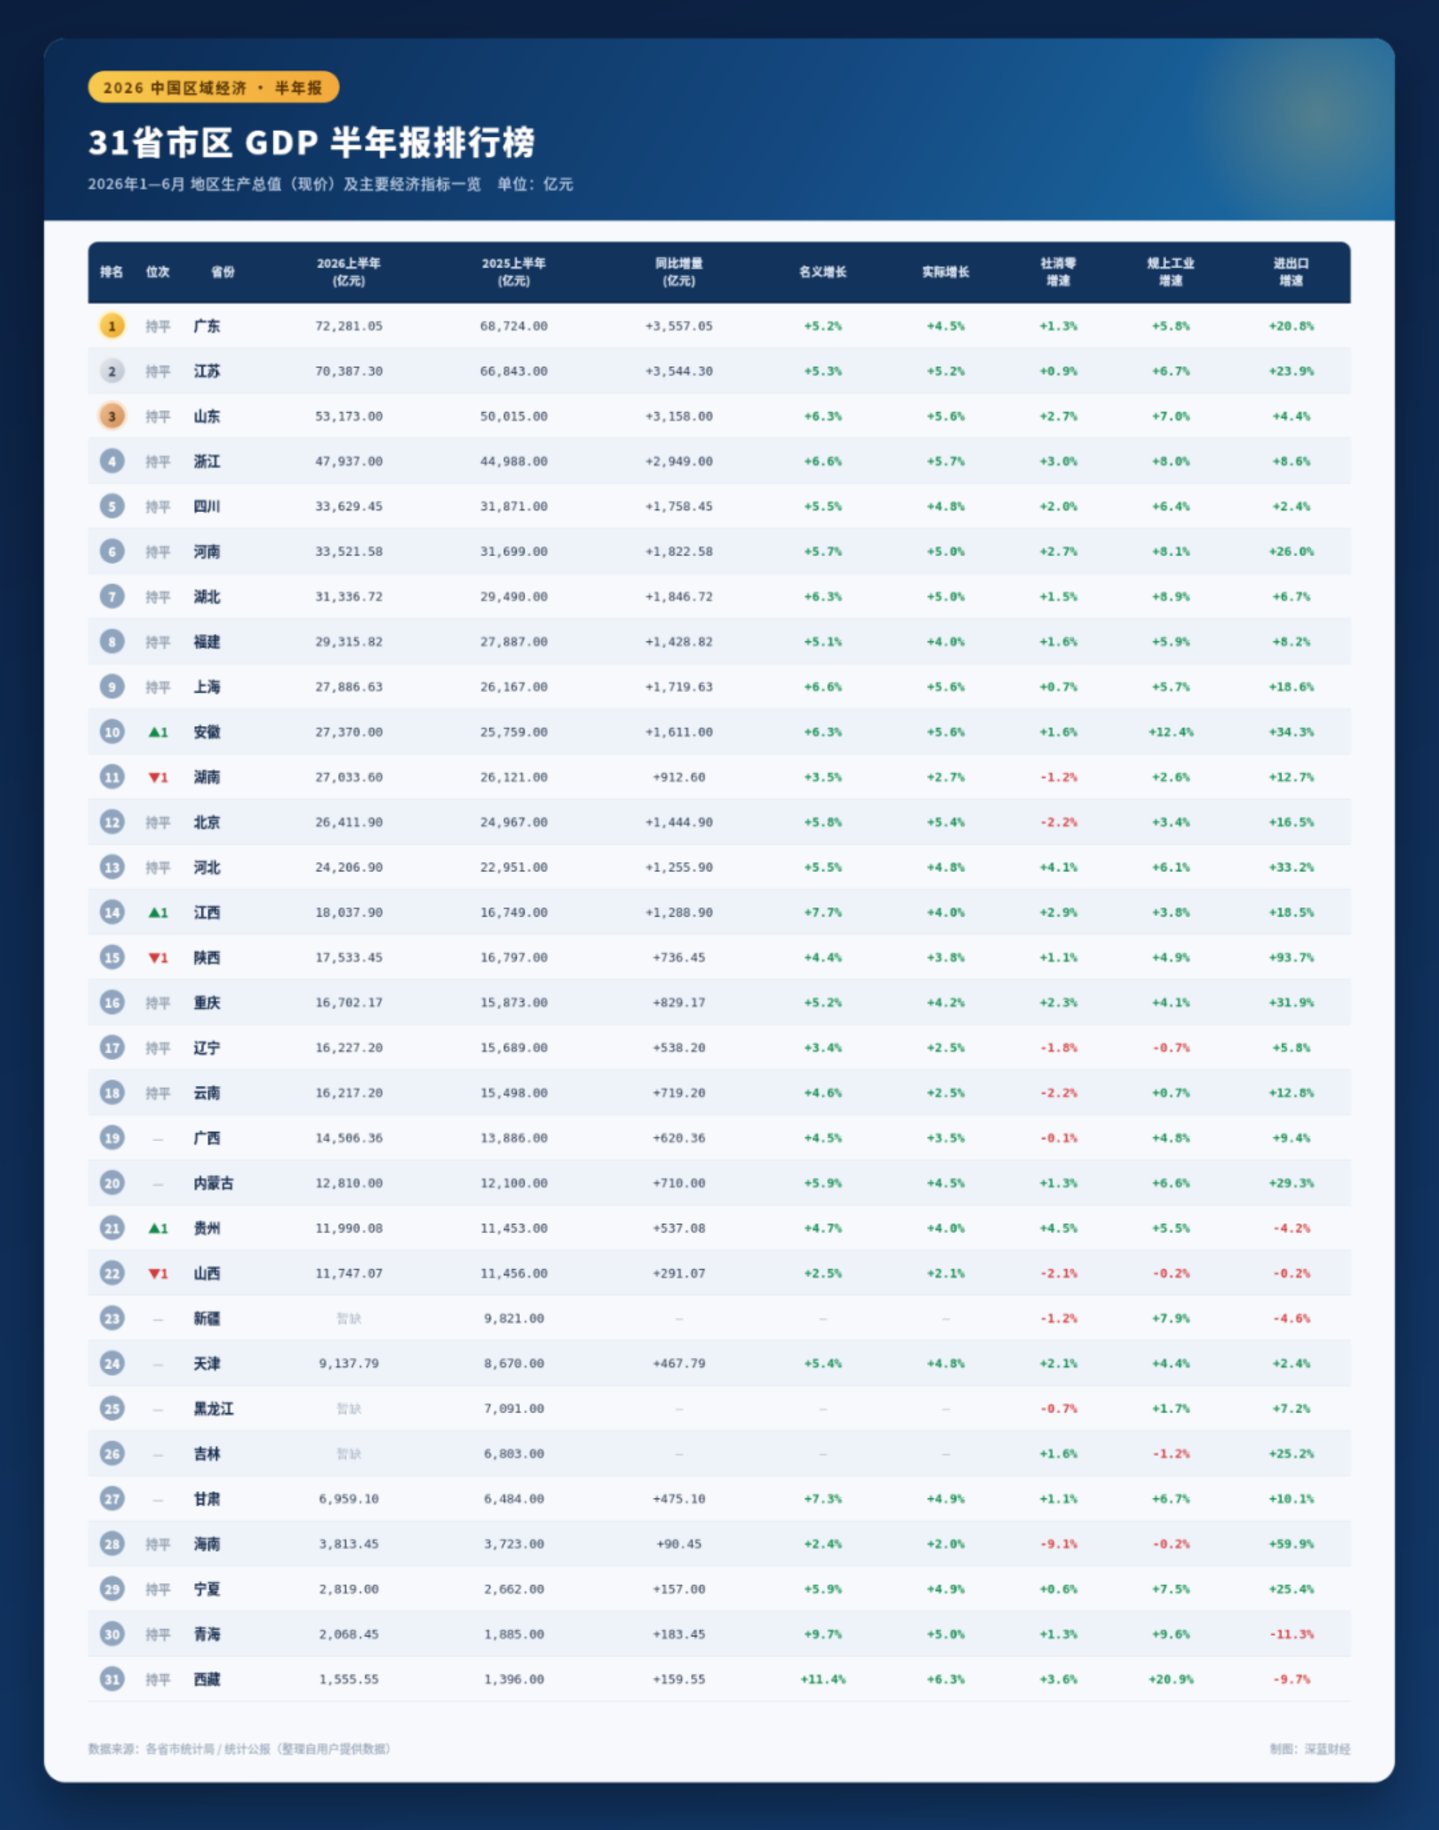Click the red down arrow beside 陕西
Viewport: 1439px width, 1830px height.
pyautogui.click(x=154, y=957)
